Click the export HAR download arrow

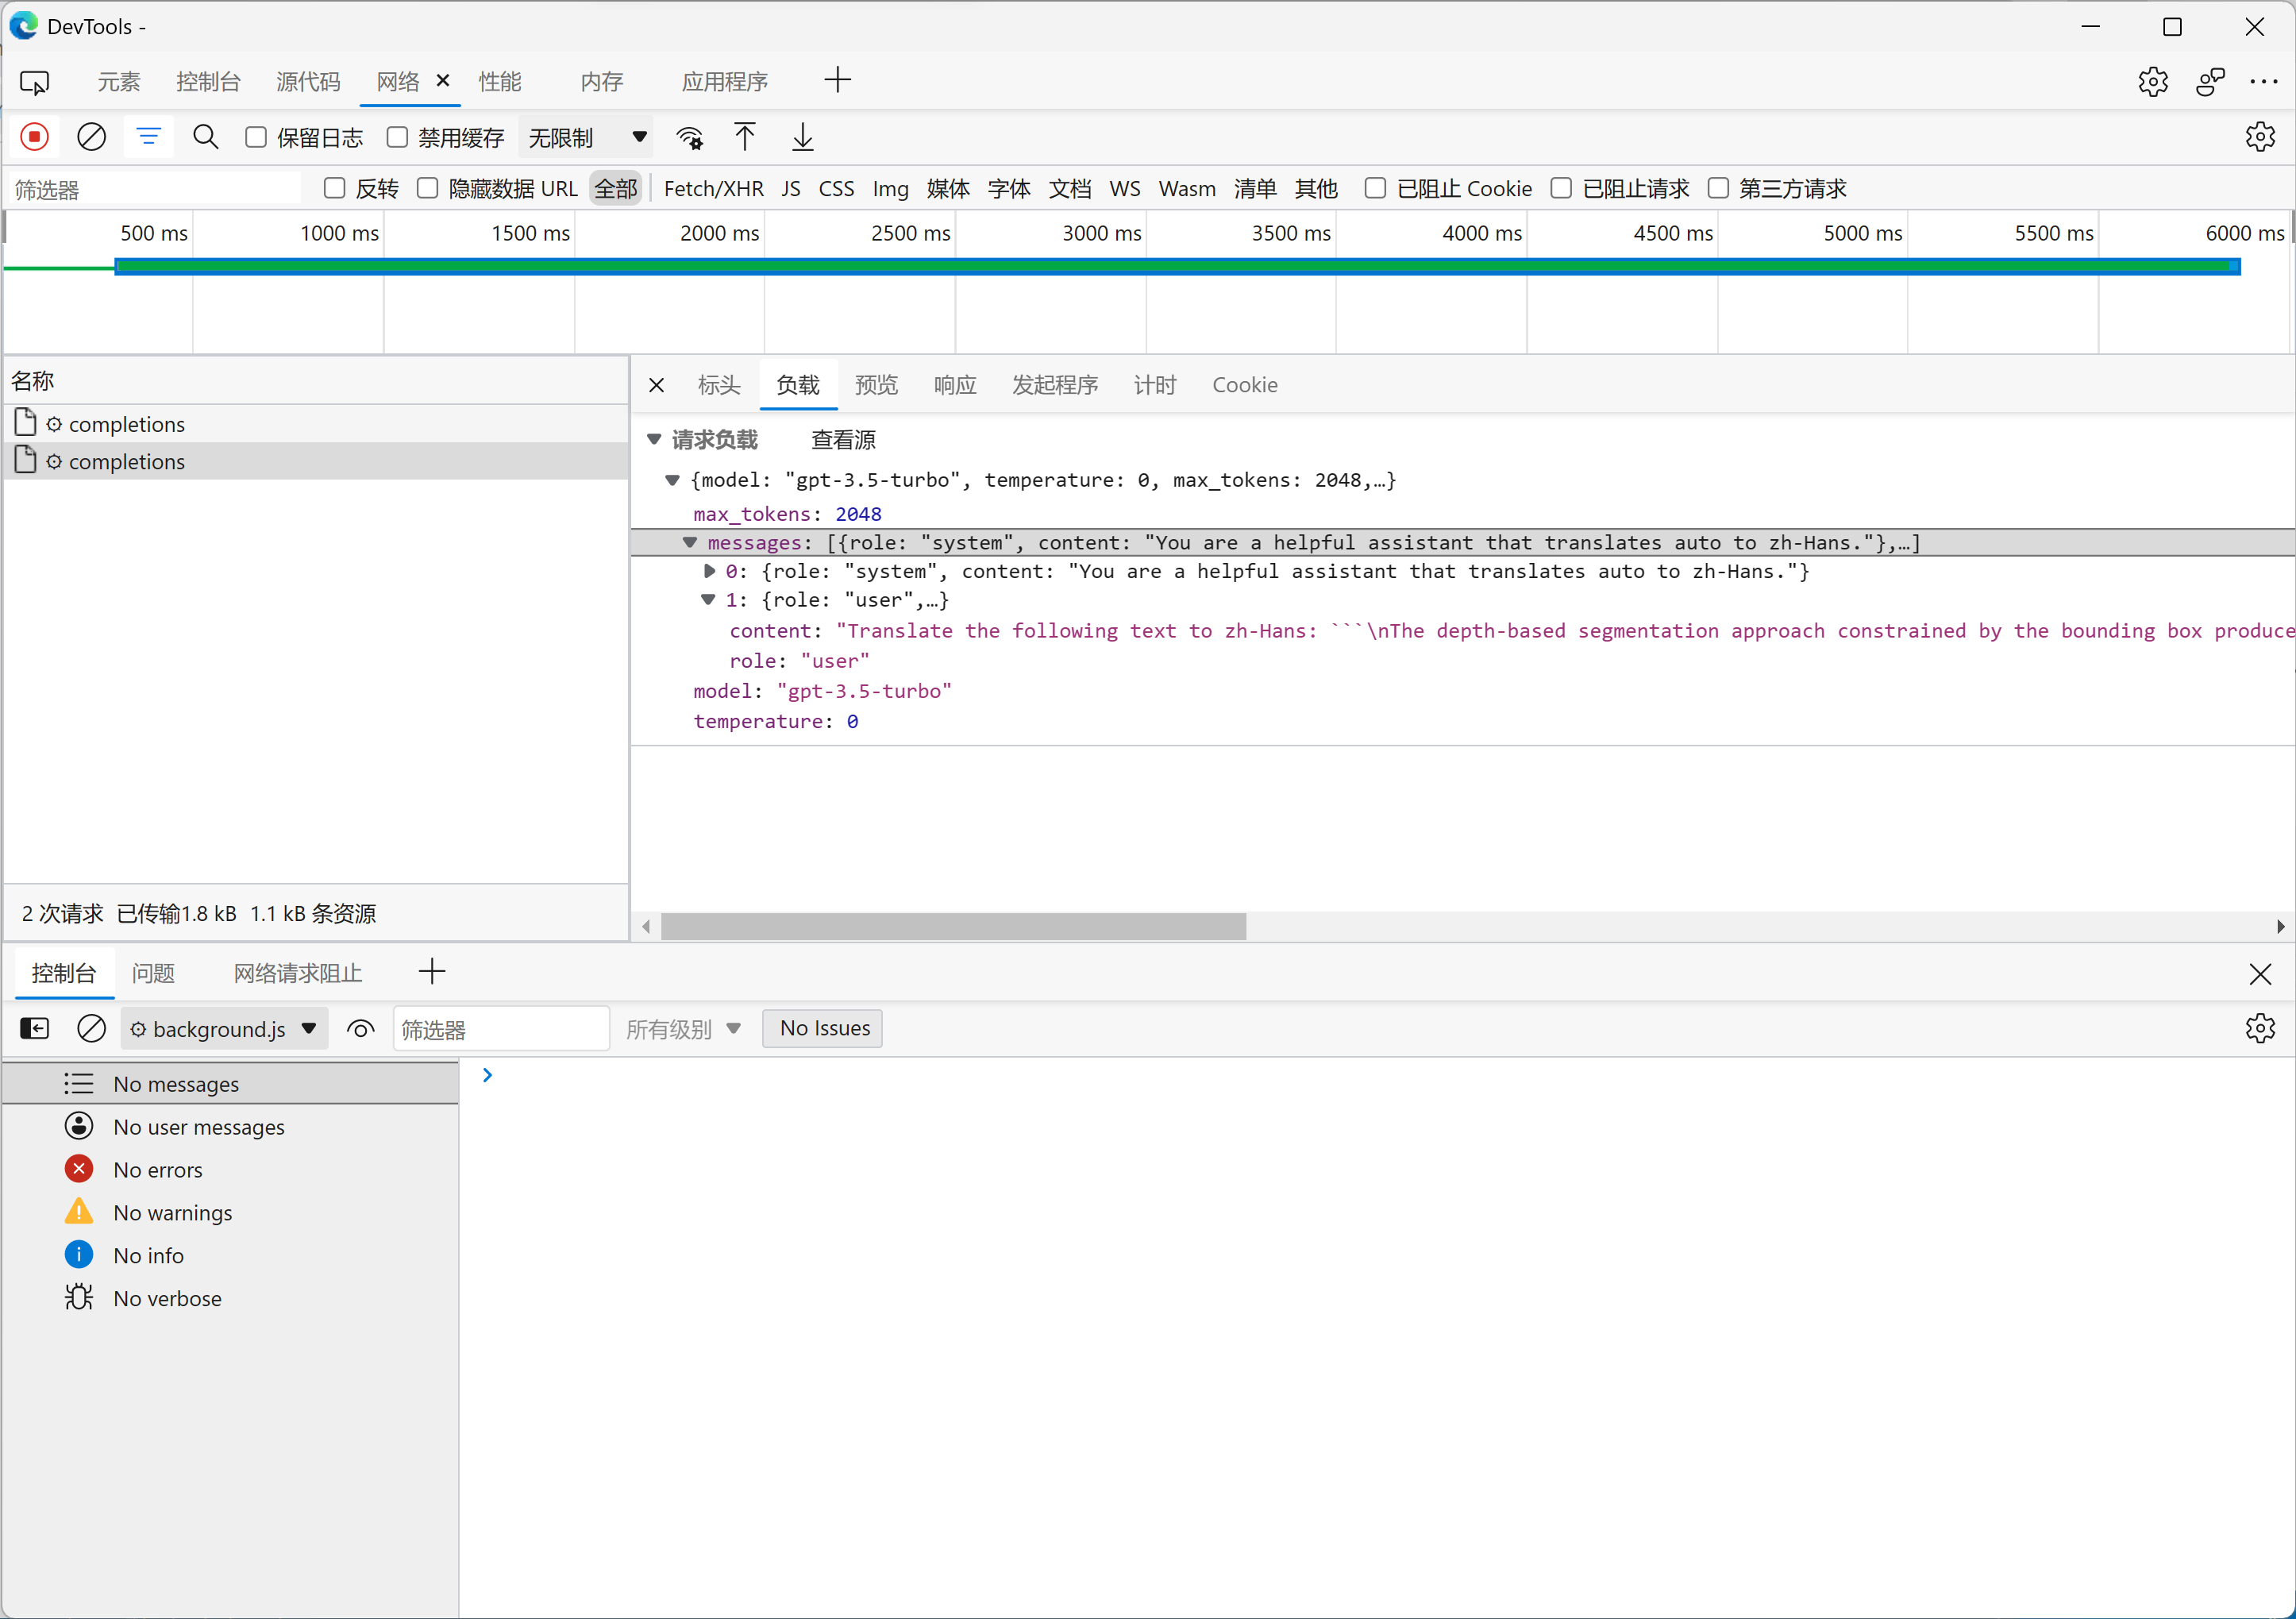pyautogui.click(x=802, y=137)
